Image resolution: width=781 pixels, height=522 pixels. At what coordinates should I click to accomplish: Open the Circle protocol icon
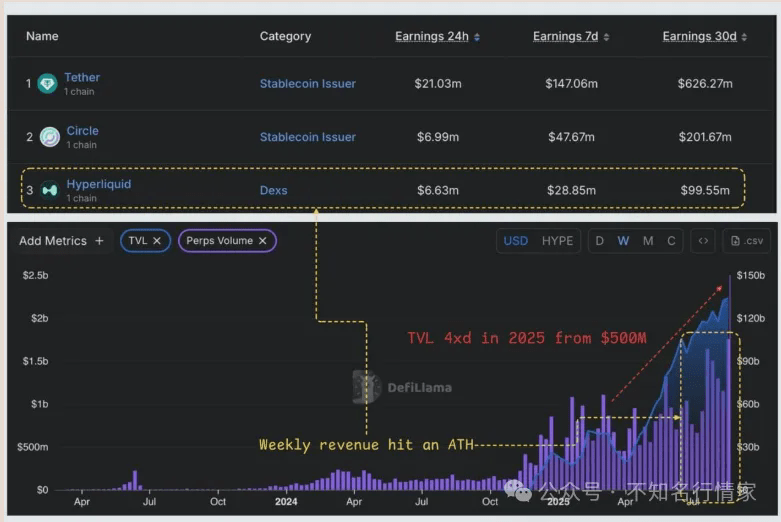49,137
